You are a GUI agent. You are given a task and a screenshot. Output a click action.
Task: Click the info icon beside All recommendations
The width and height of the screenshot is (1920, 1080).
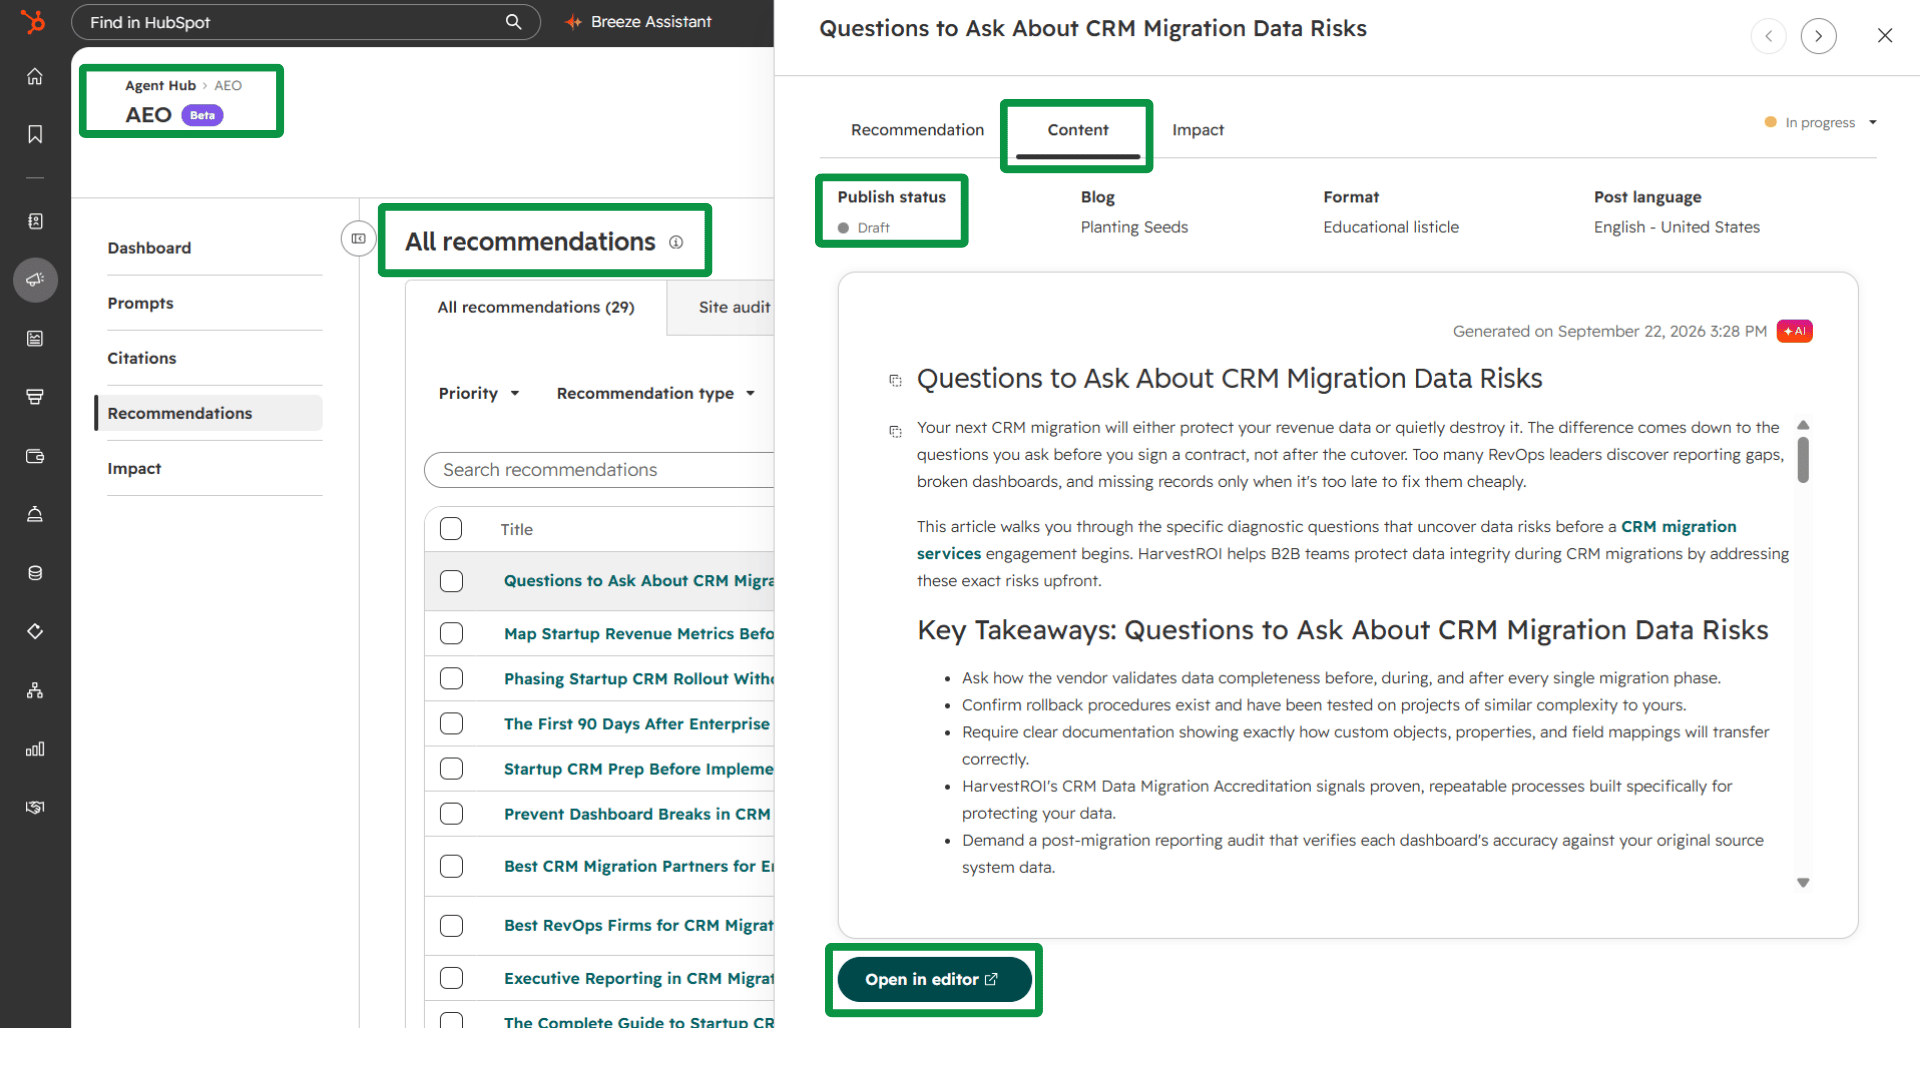click(x=676, y=242)
